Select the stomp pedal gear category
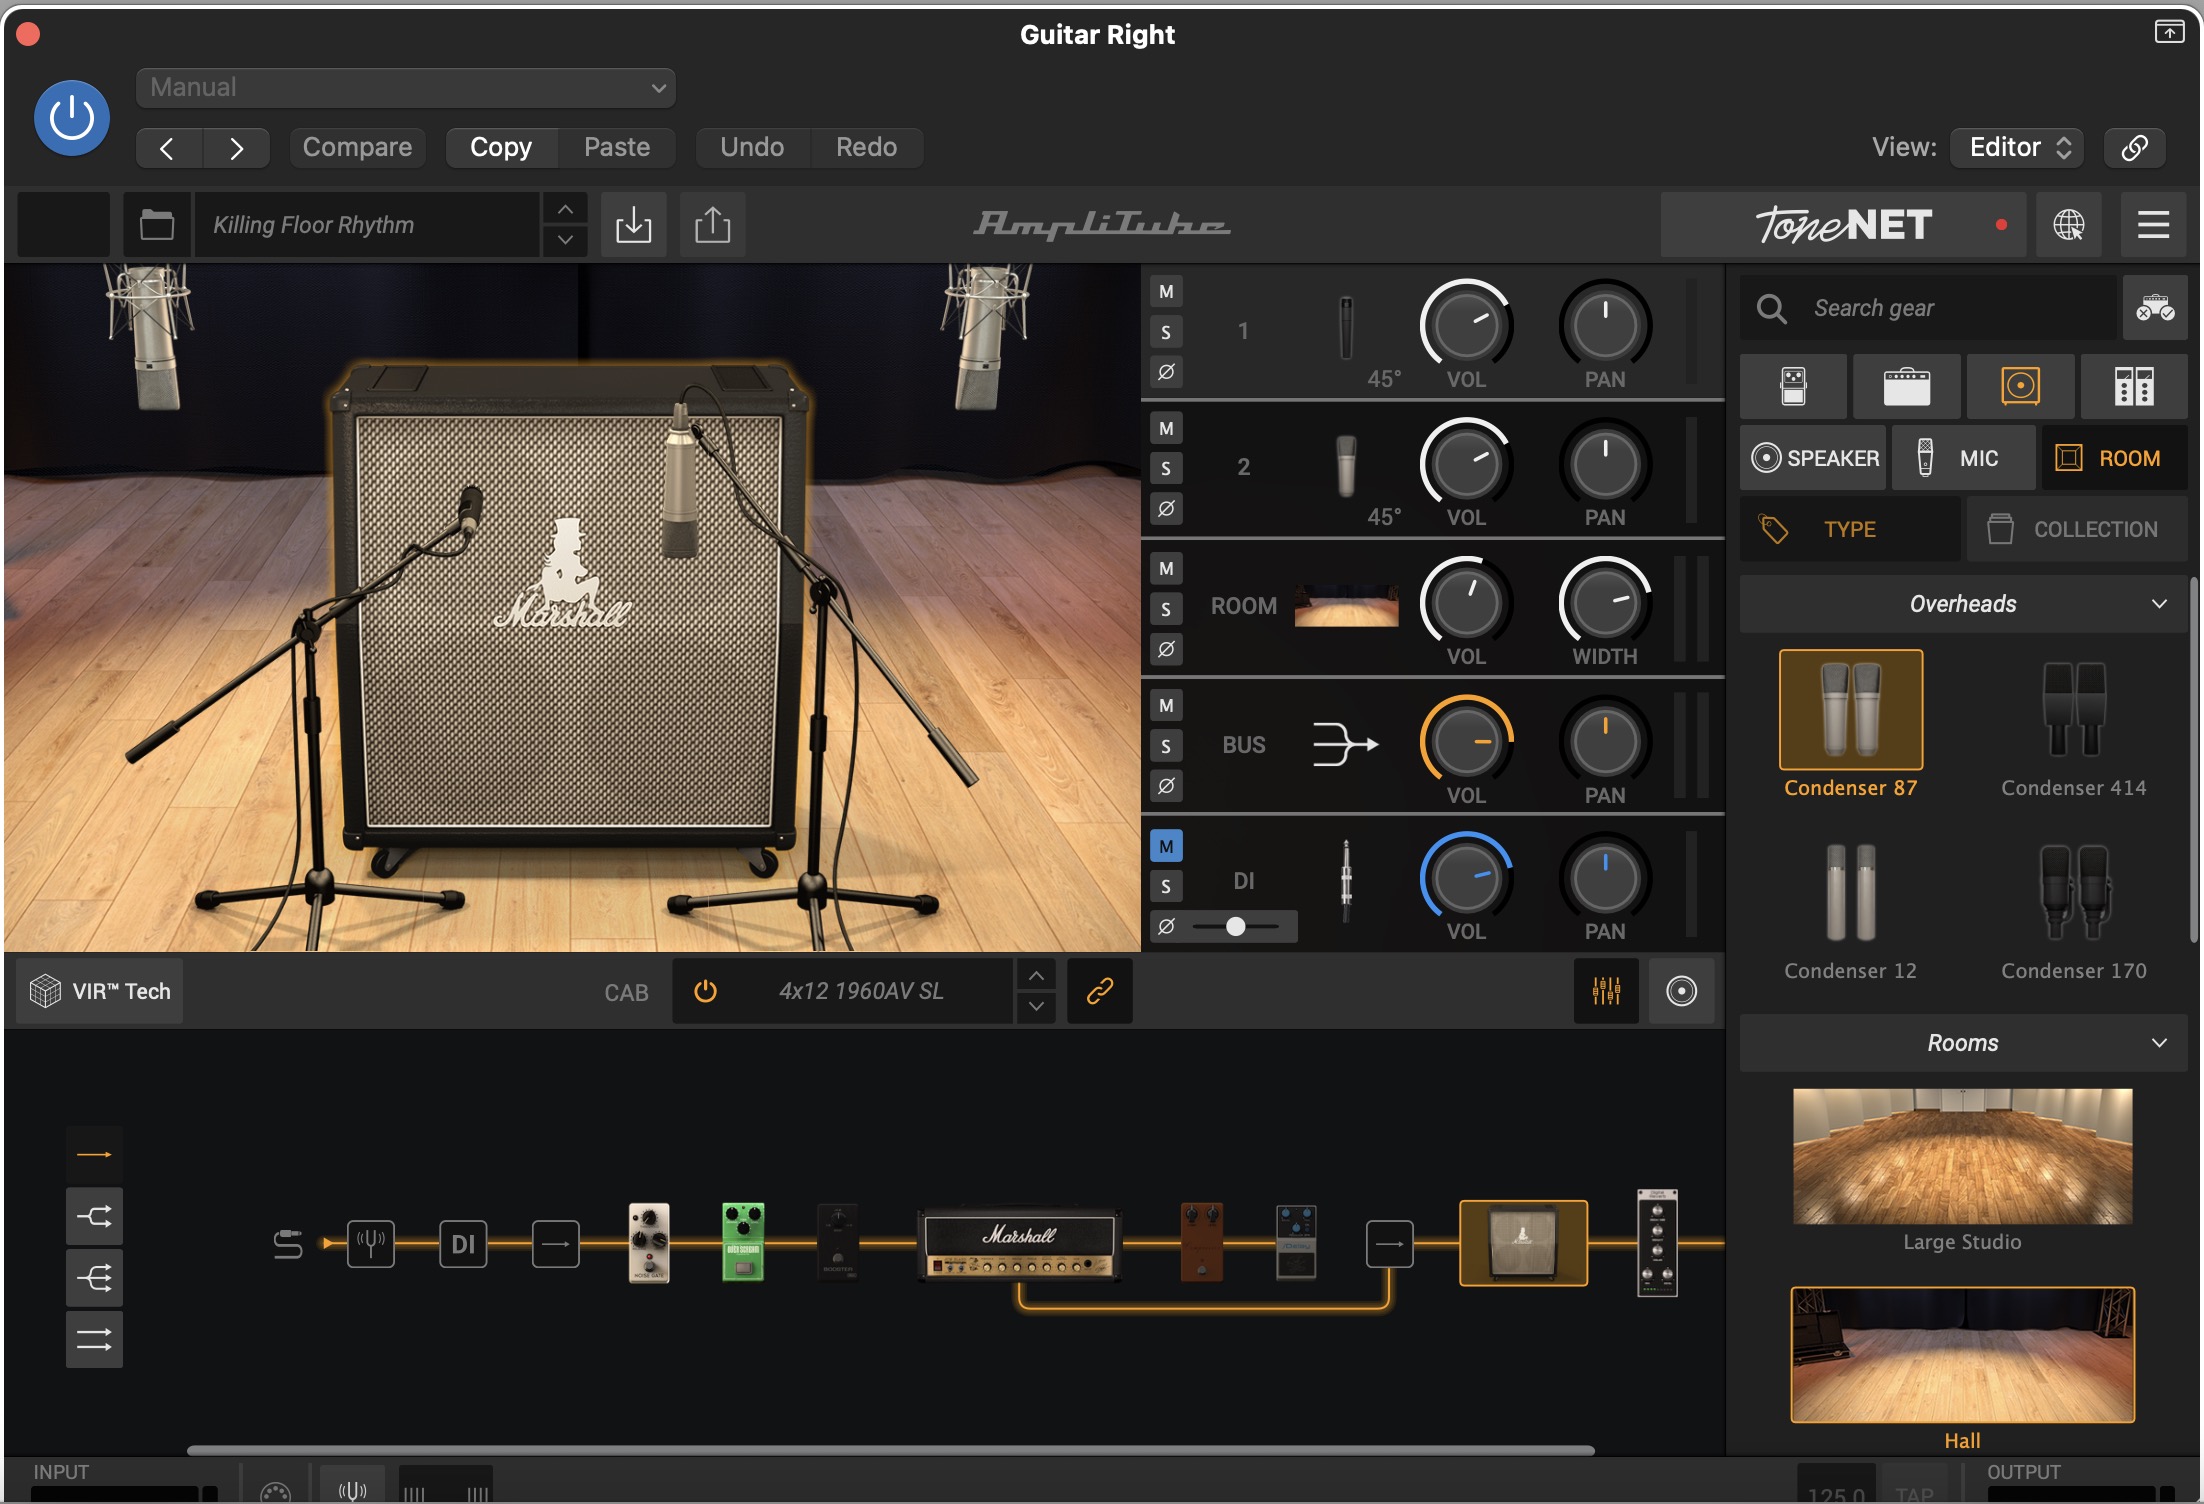 coord(1793,386)
